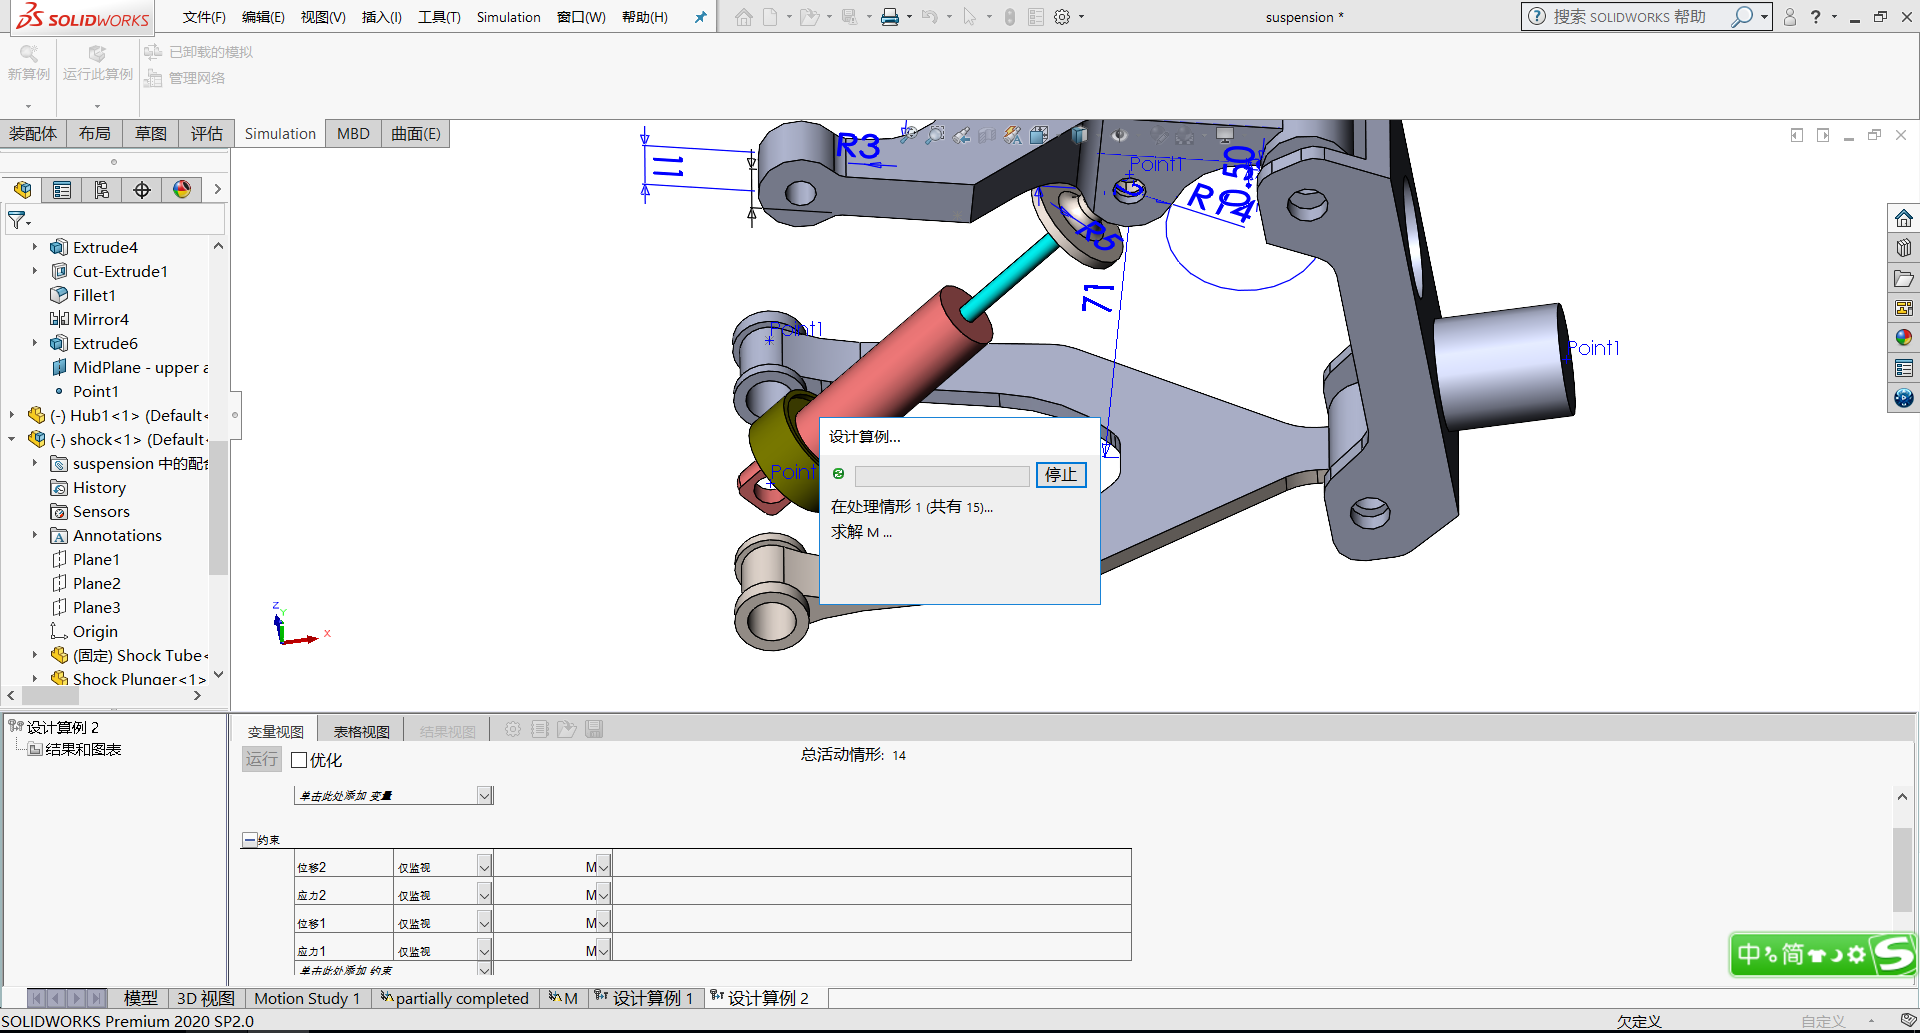
Task: Collapse the shock<1> component node
Action: click(12, 439)
